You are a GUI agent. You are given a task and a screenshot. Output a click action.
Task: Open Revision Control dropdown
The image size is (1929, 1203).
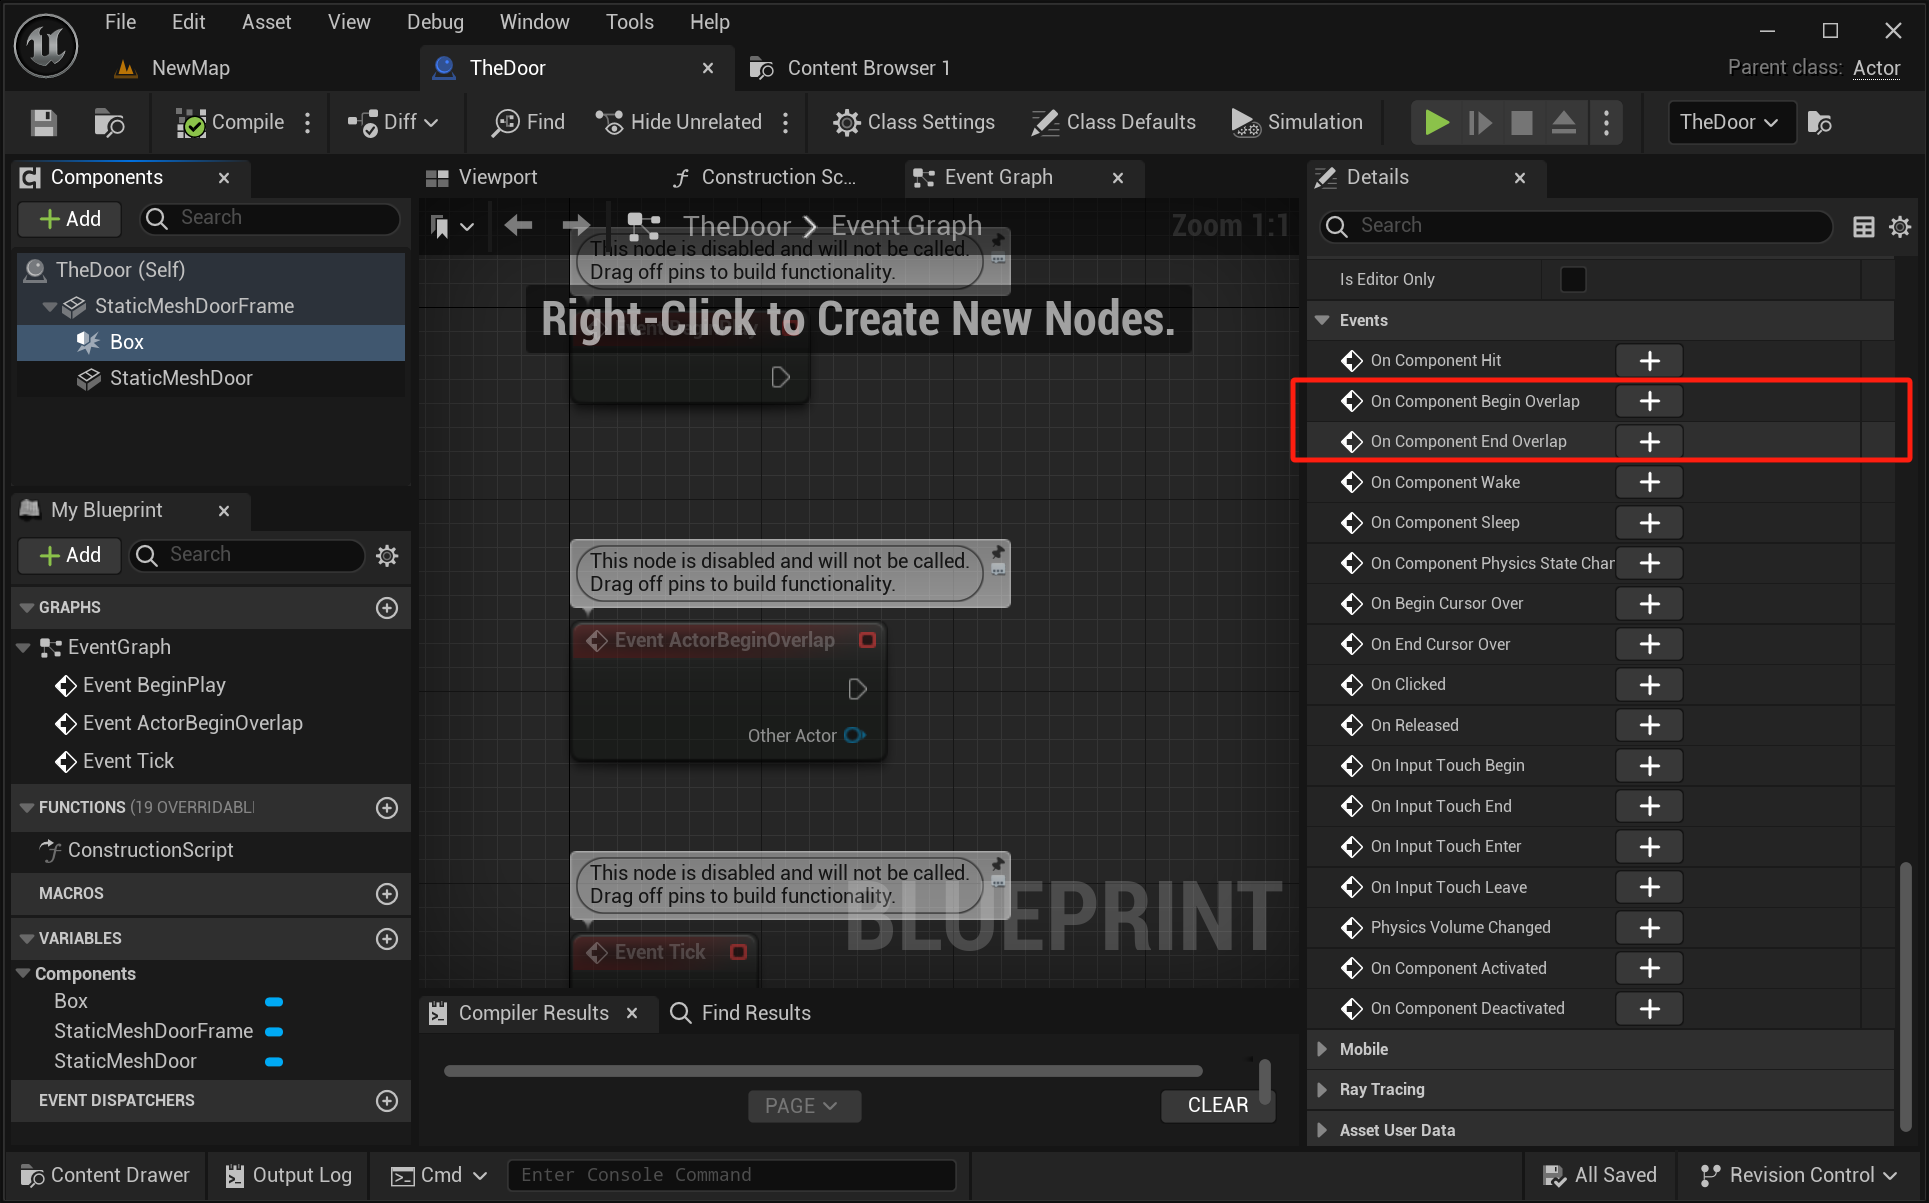coord(1798,1176)
